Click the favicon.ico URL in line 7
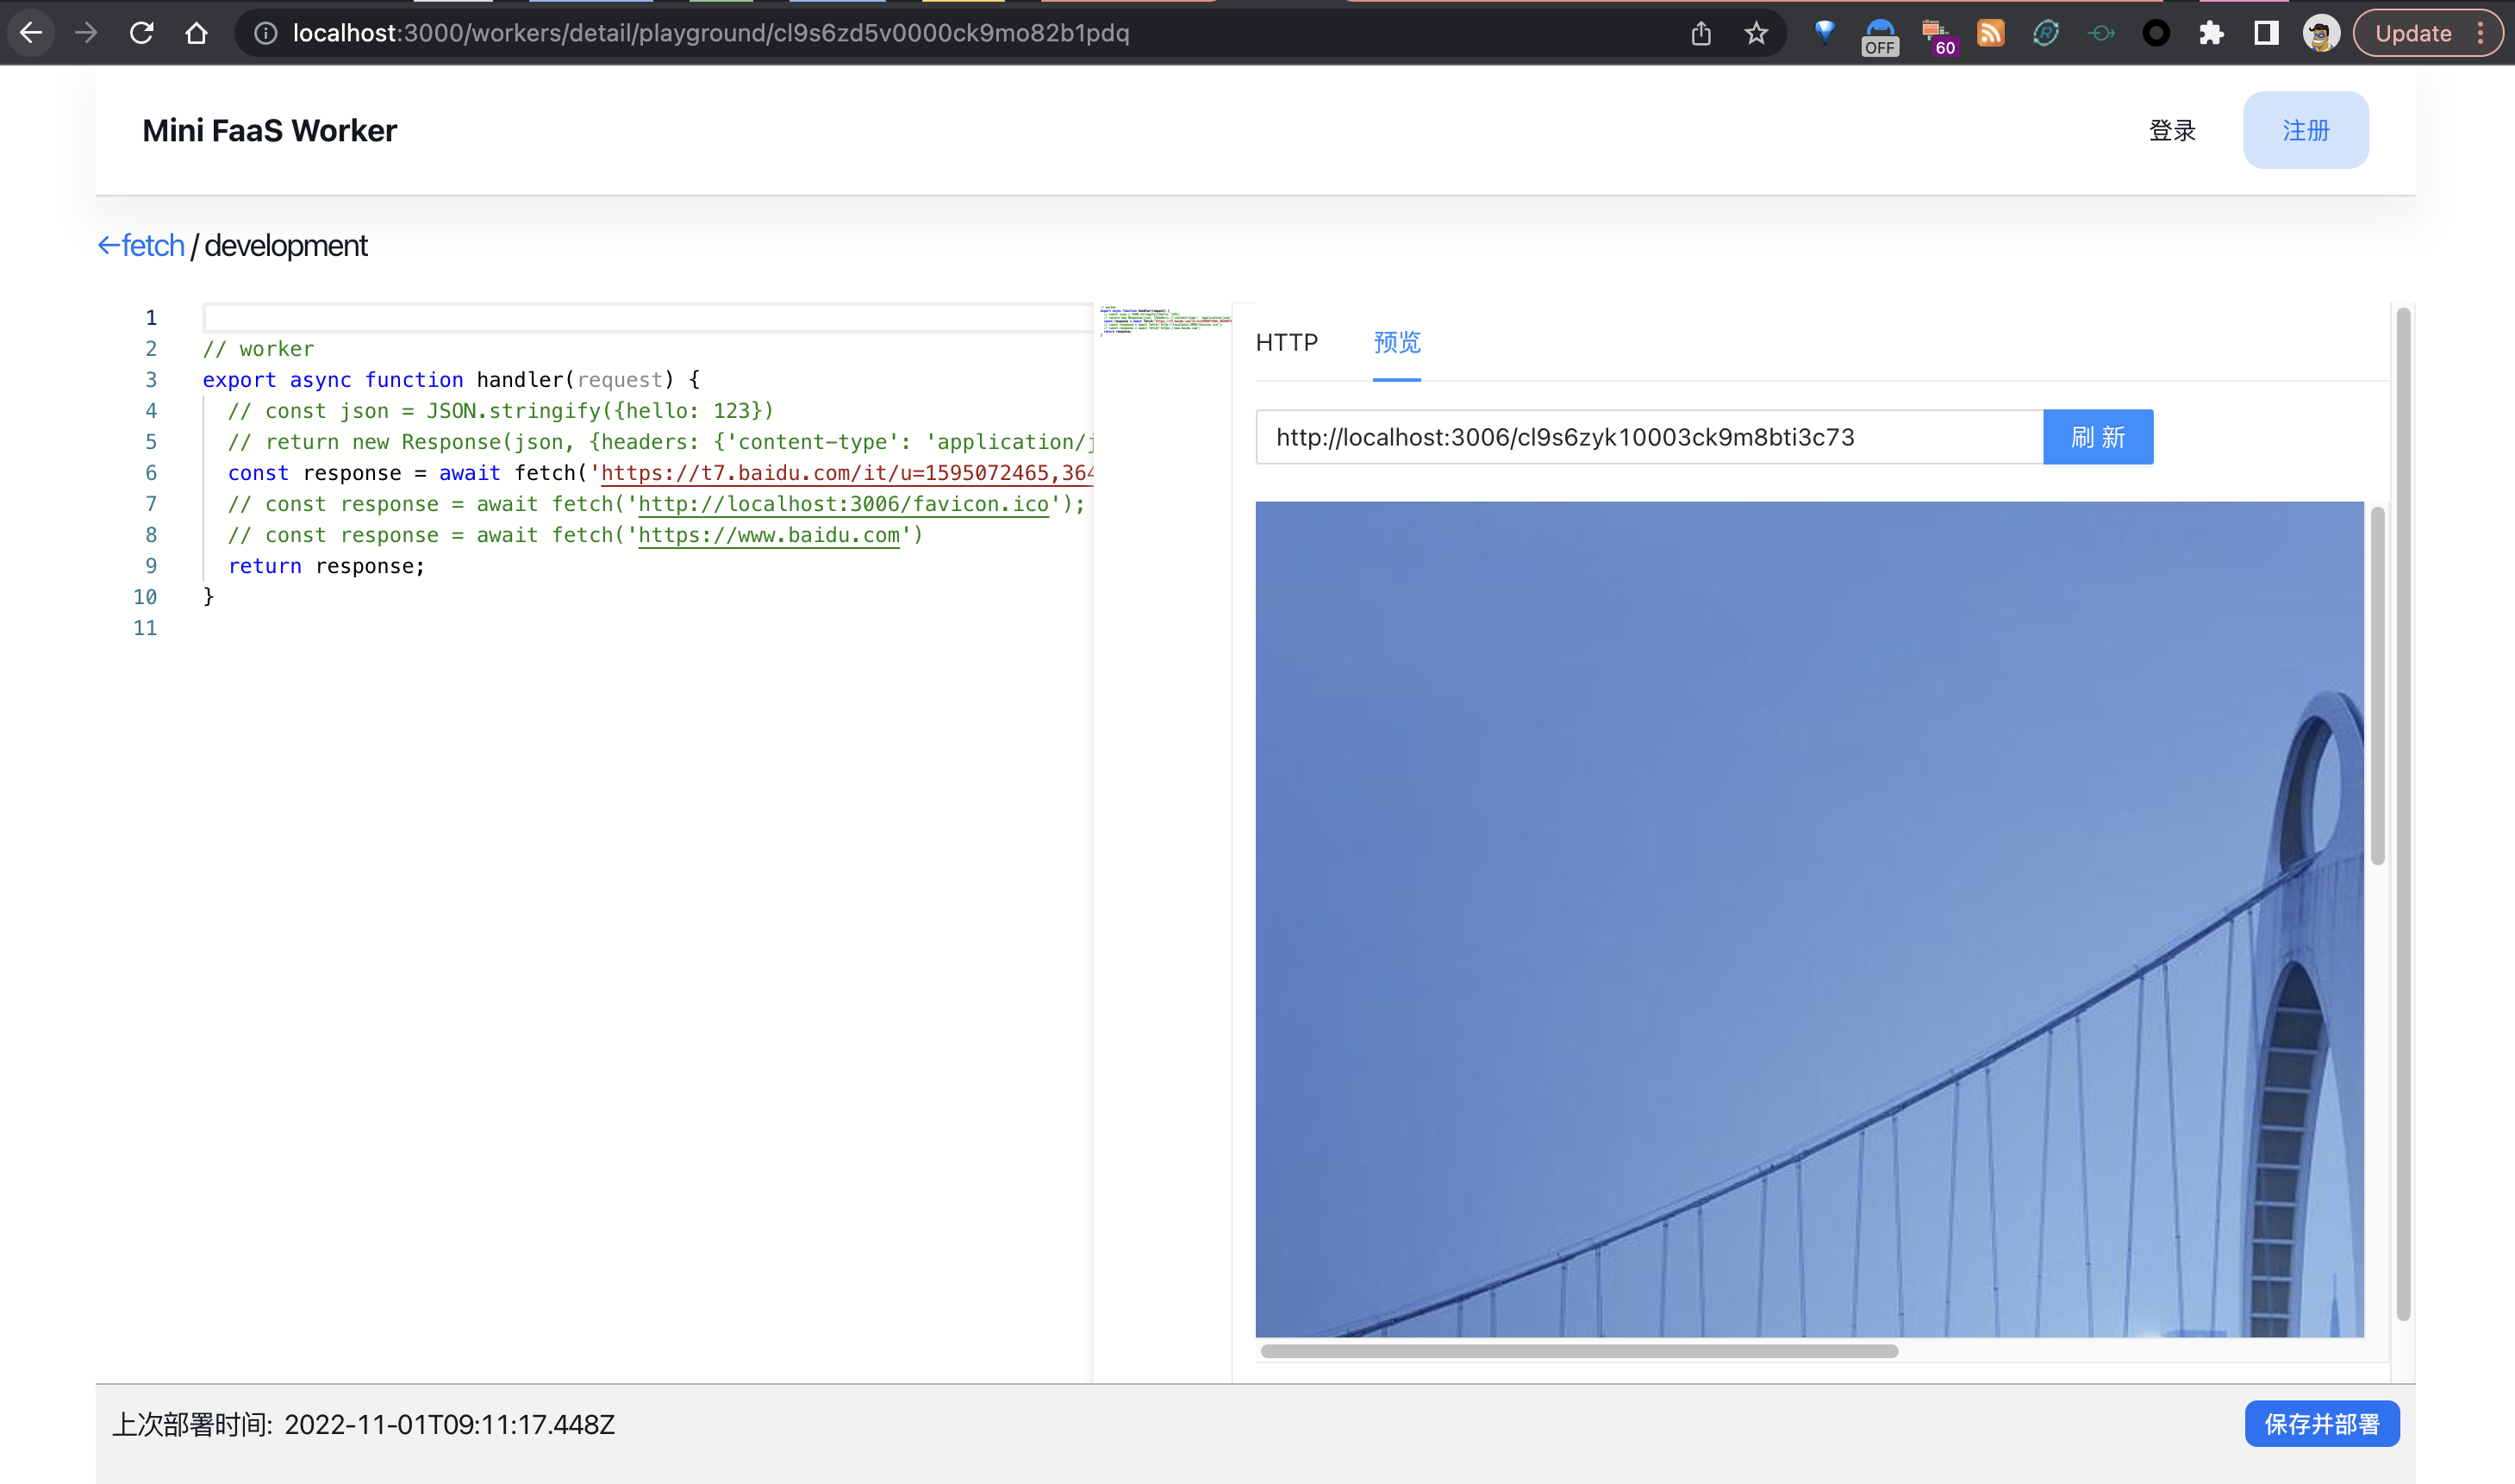Image resolution: width=2515 pixels, height=1484 pixels. click(843, 504)
